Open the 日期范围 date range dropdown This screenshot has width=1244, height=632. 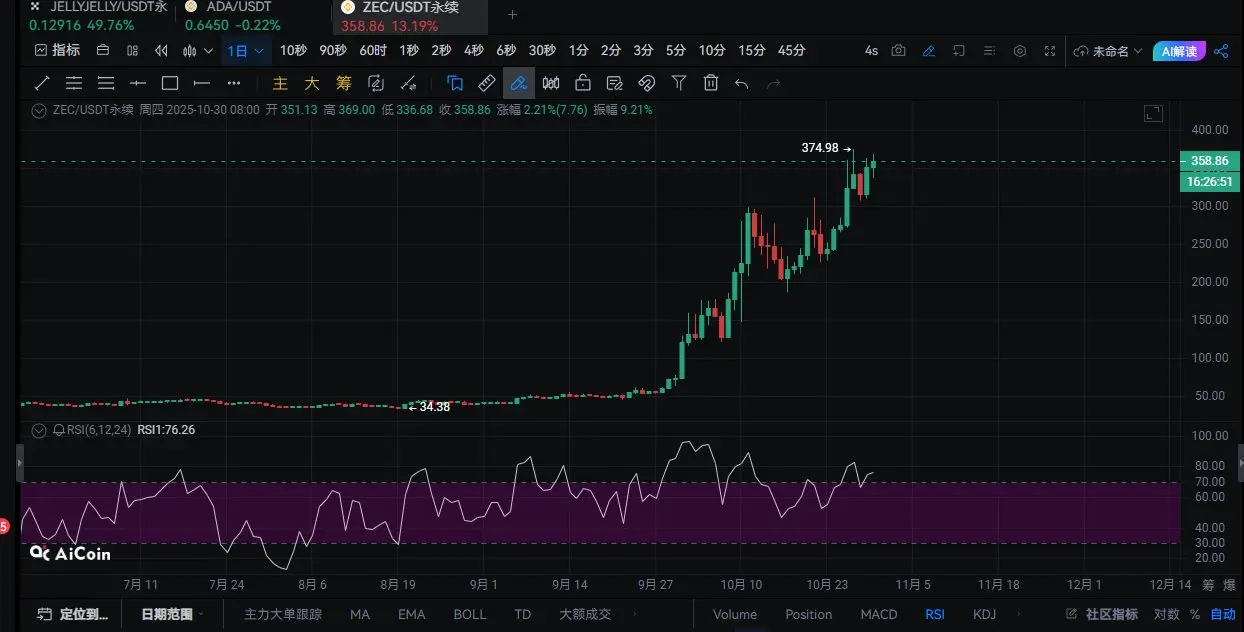pos(172,614)
